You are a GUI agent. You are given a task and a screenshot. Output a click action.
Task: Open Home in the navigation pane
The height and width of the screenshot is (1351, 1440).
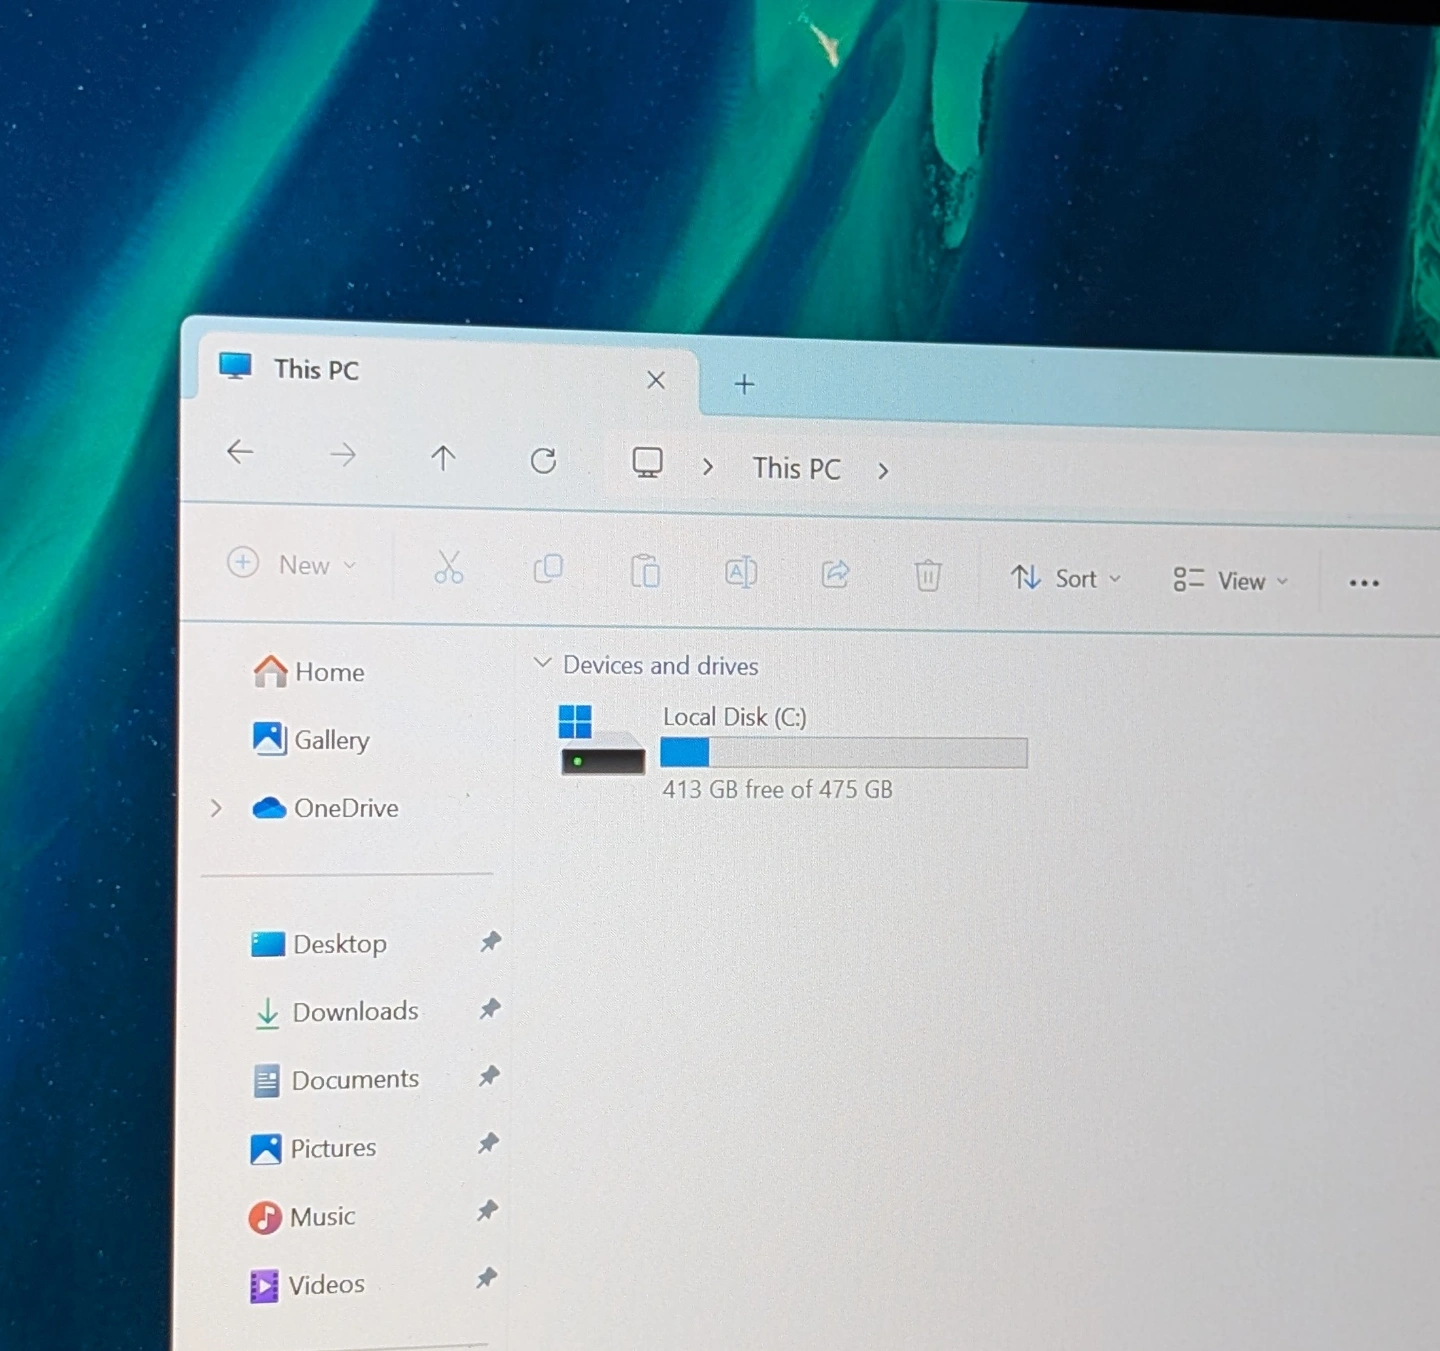pos(309,672)
